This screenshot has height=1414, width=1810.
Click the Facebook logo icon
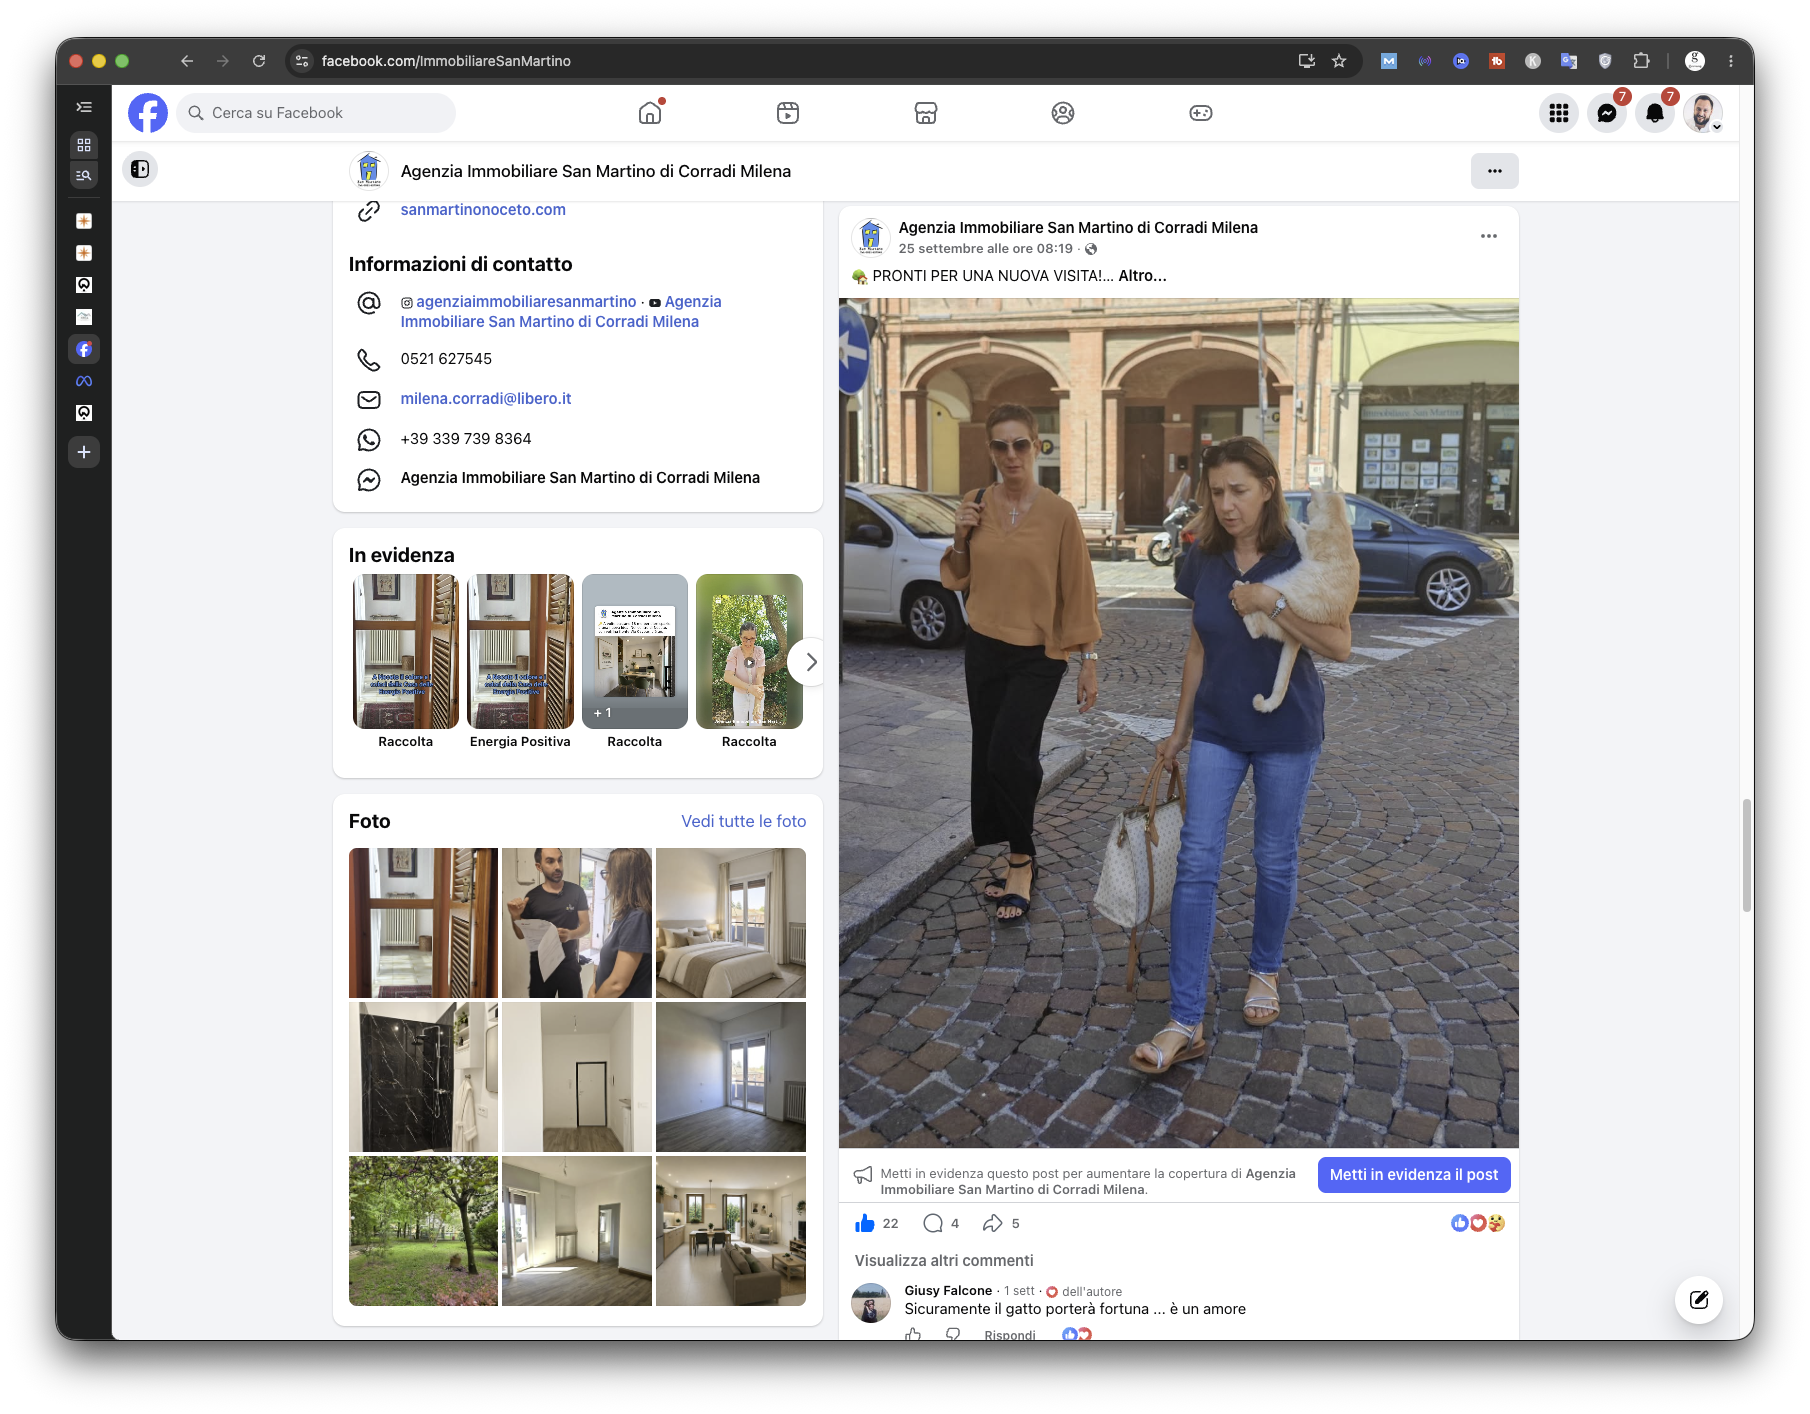tap(148, 113)
